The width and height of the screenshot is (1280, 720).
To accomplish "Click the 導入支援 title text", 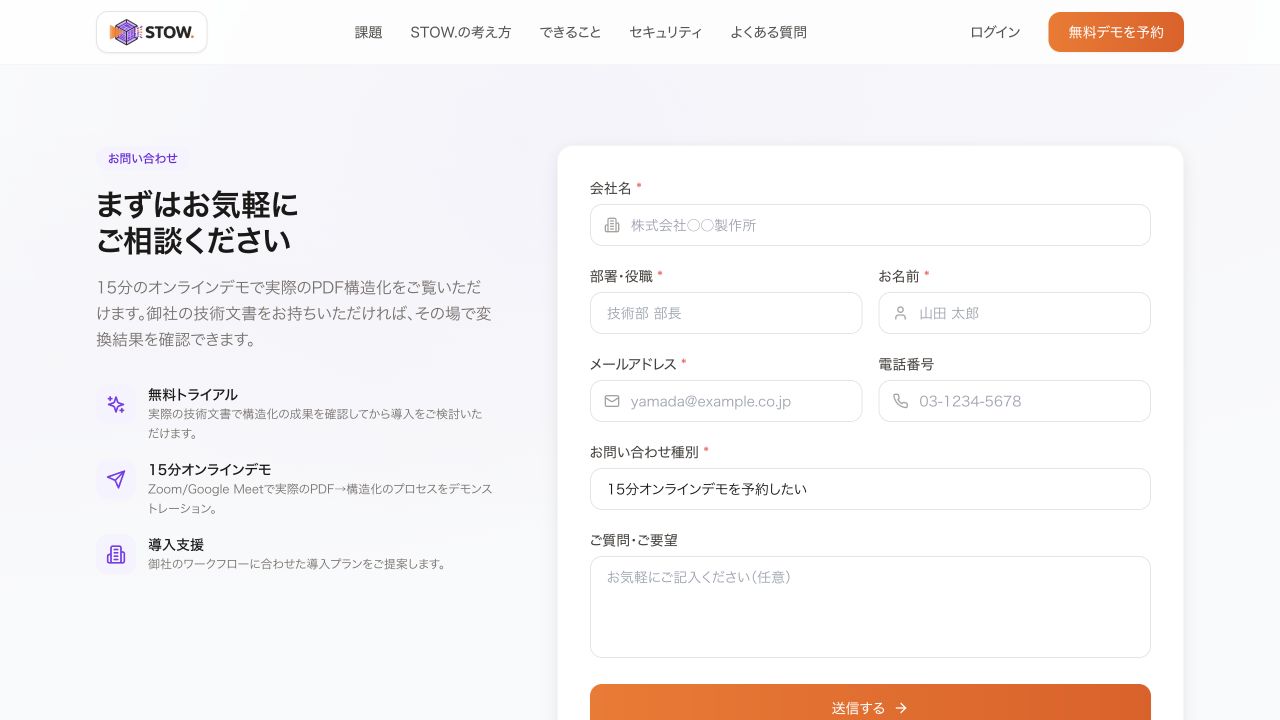I will point(176,544).
